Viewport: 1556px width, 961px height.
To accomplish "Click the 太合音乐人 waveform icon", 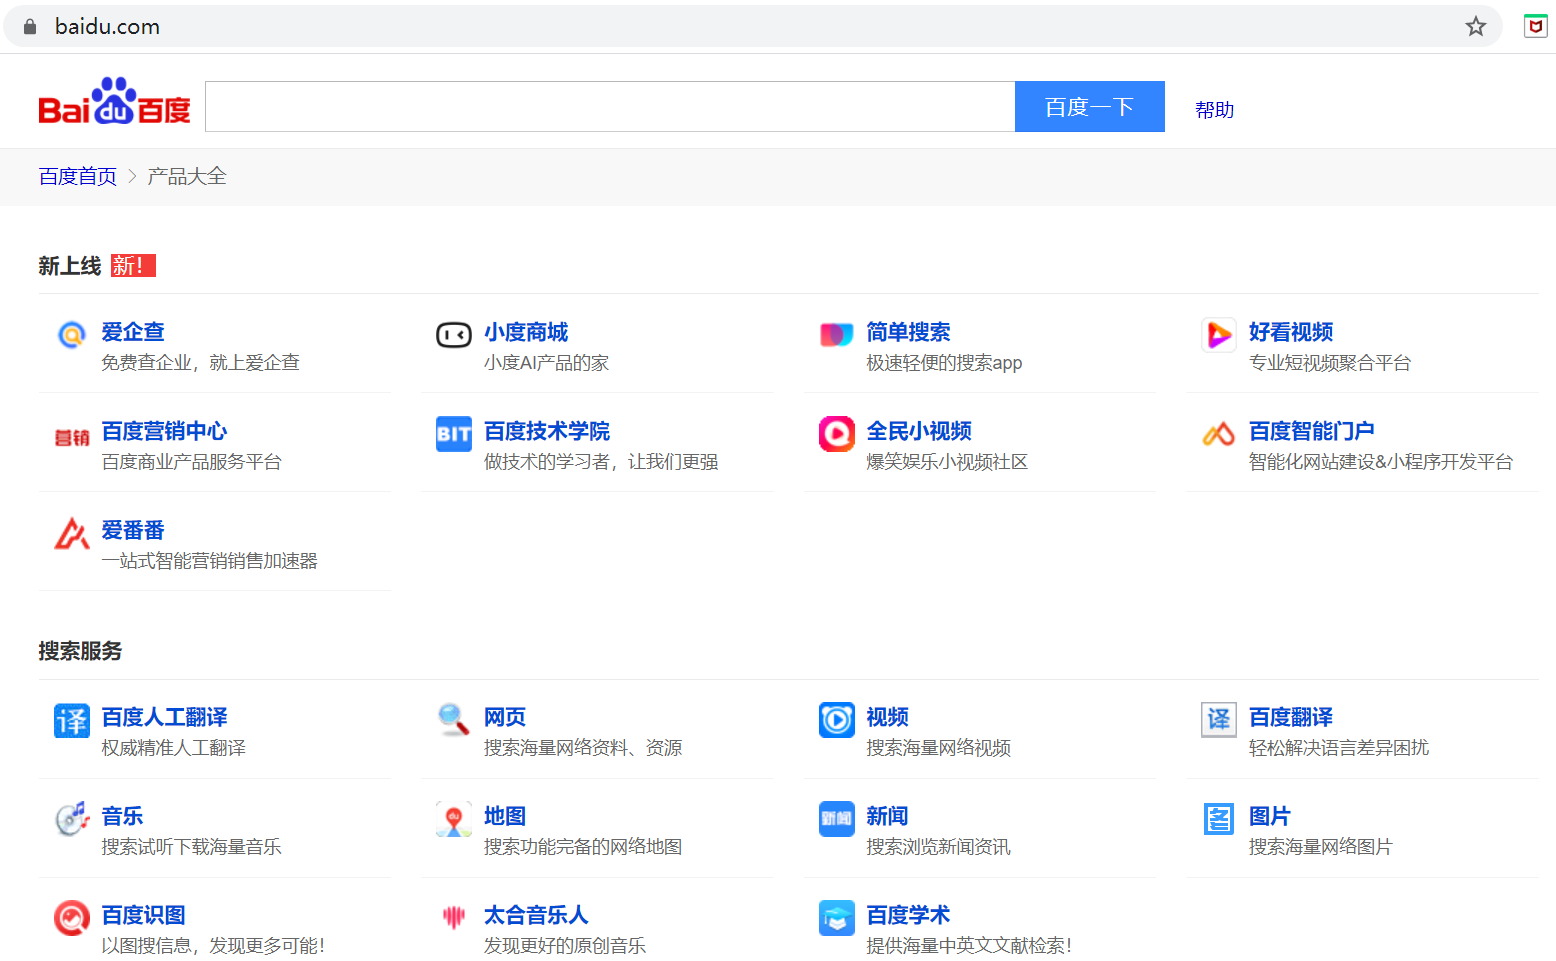I will click(454, 917).
